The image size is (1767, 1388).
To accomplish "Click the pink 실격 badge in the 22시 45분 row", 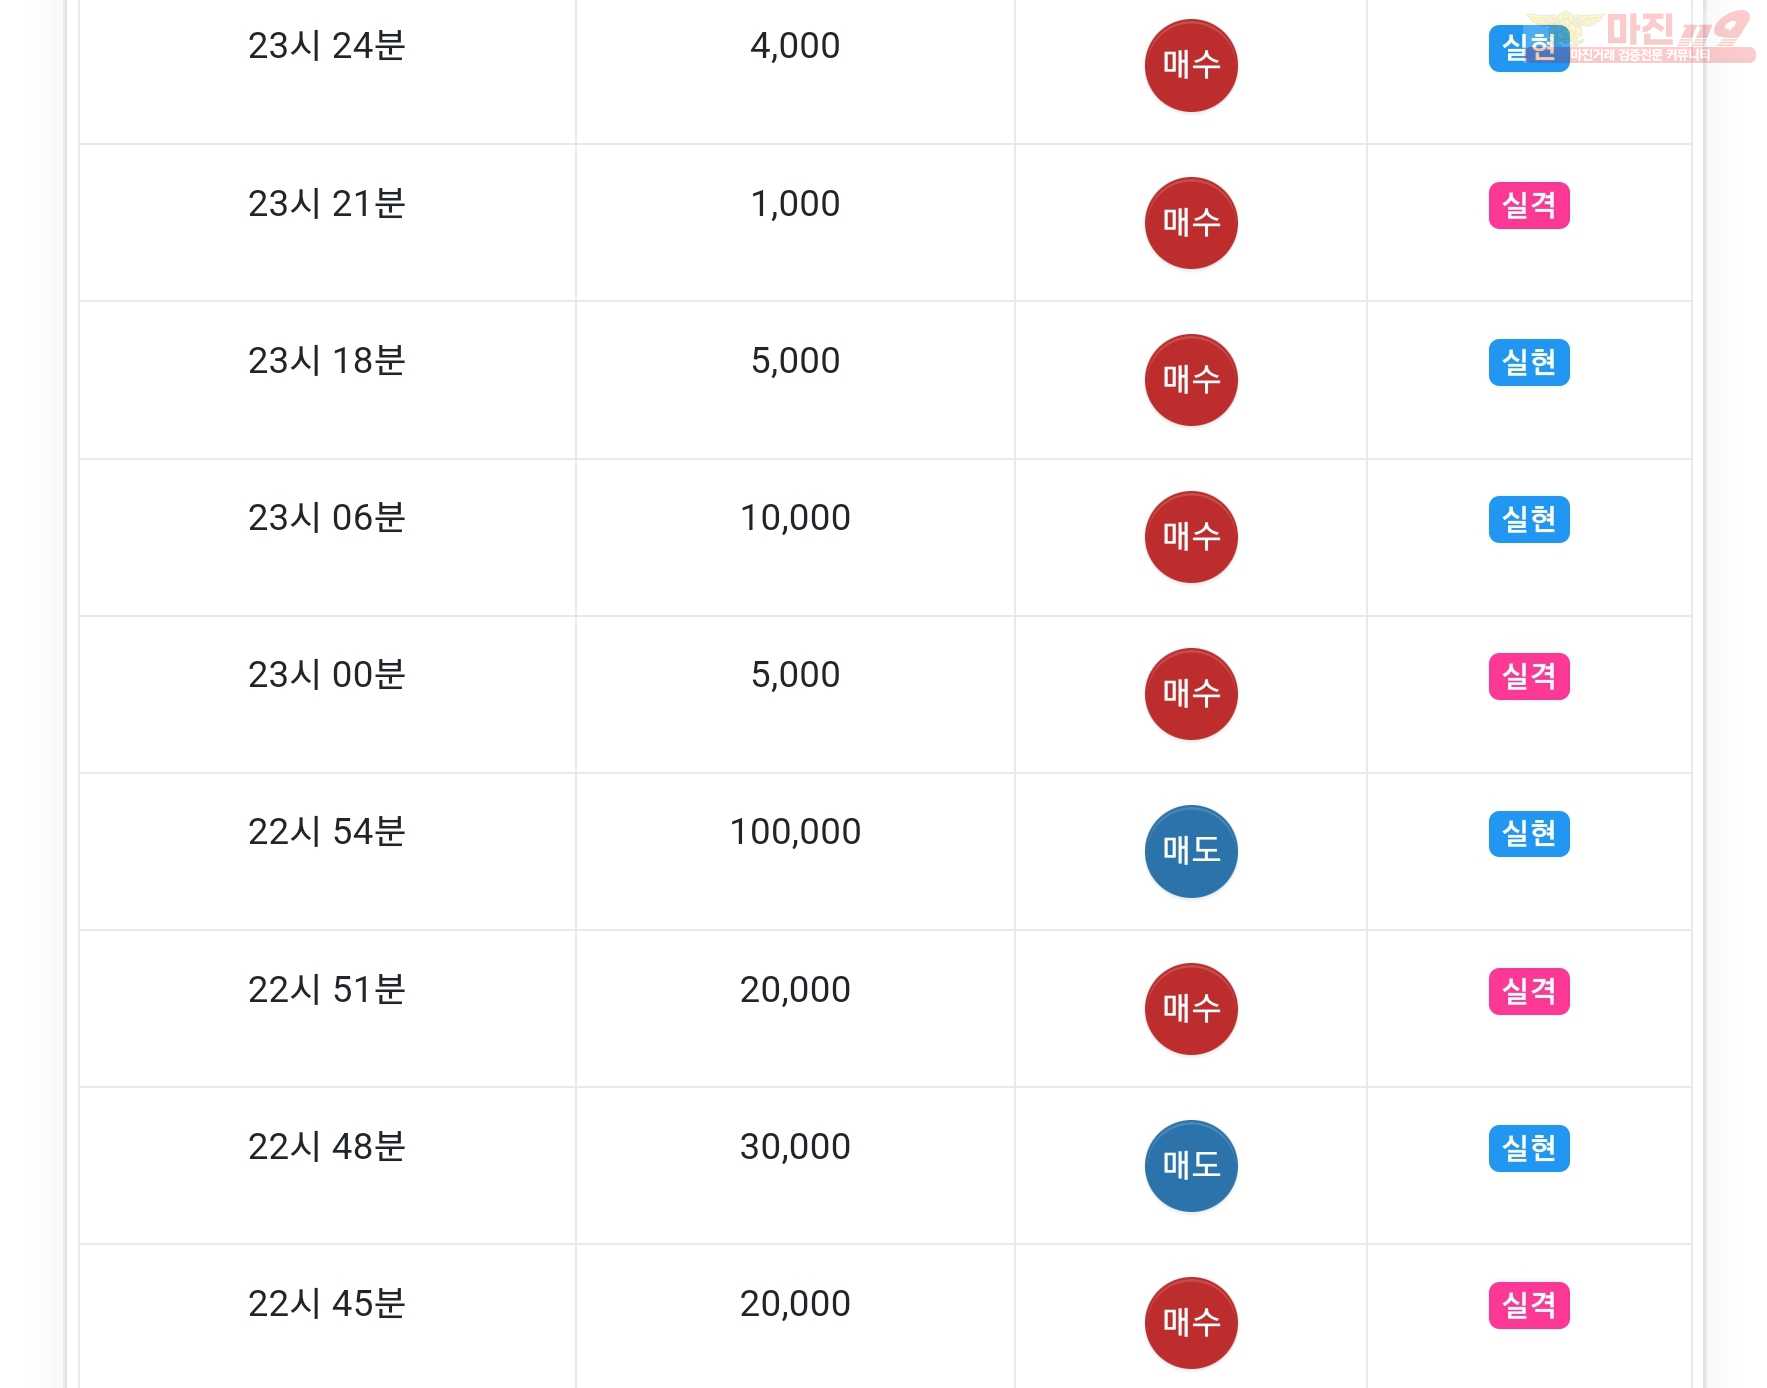I will [x=1529, y=1306].
